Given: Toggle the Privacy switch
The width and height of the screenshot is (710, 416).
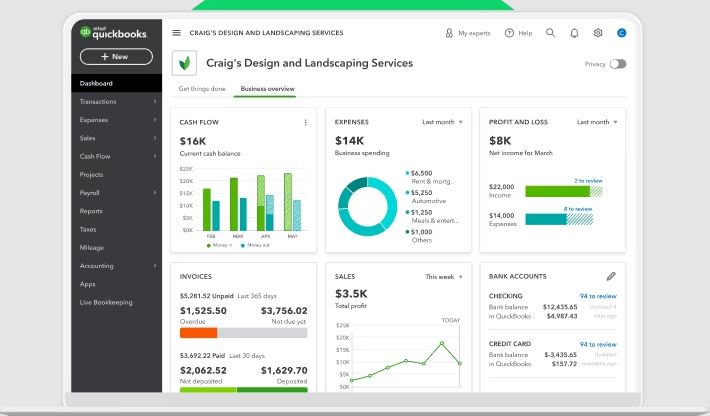Looking at the screenshot, I should [618, 64].
